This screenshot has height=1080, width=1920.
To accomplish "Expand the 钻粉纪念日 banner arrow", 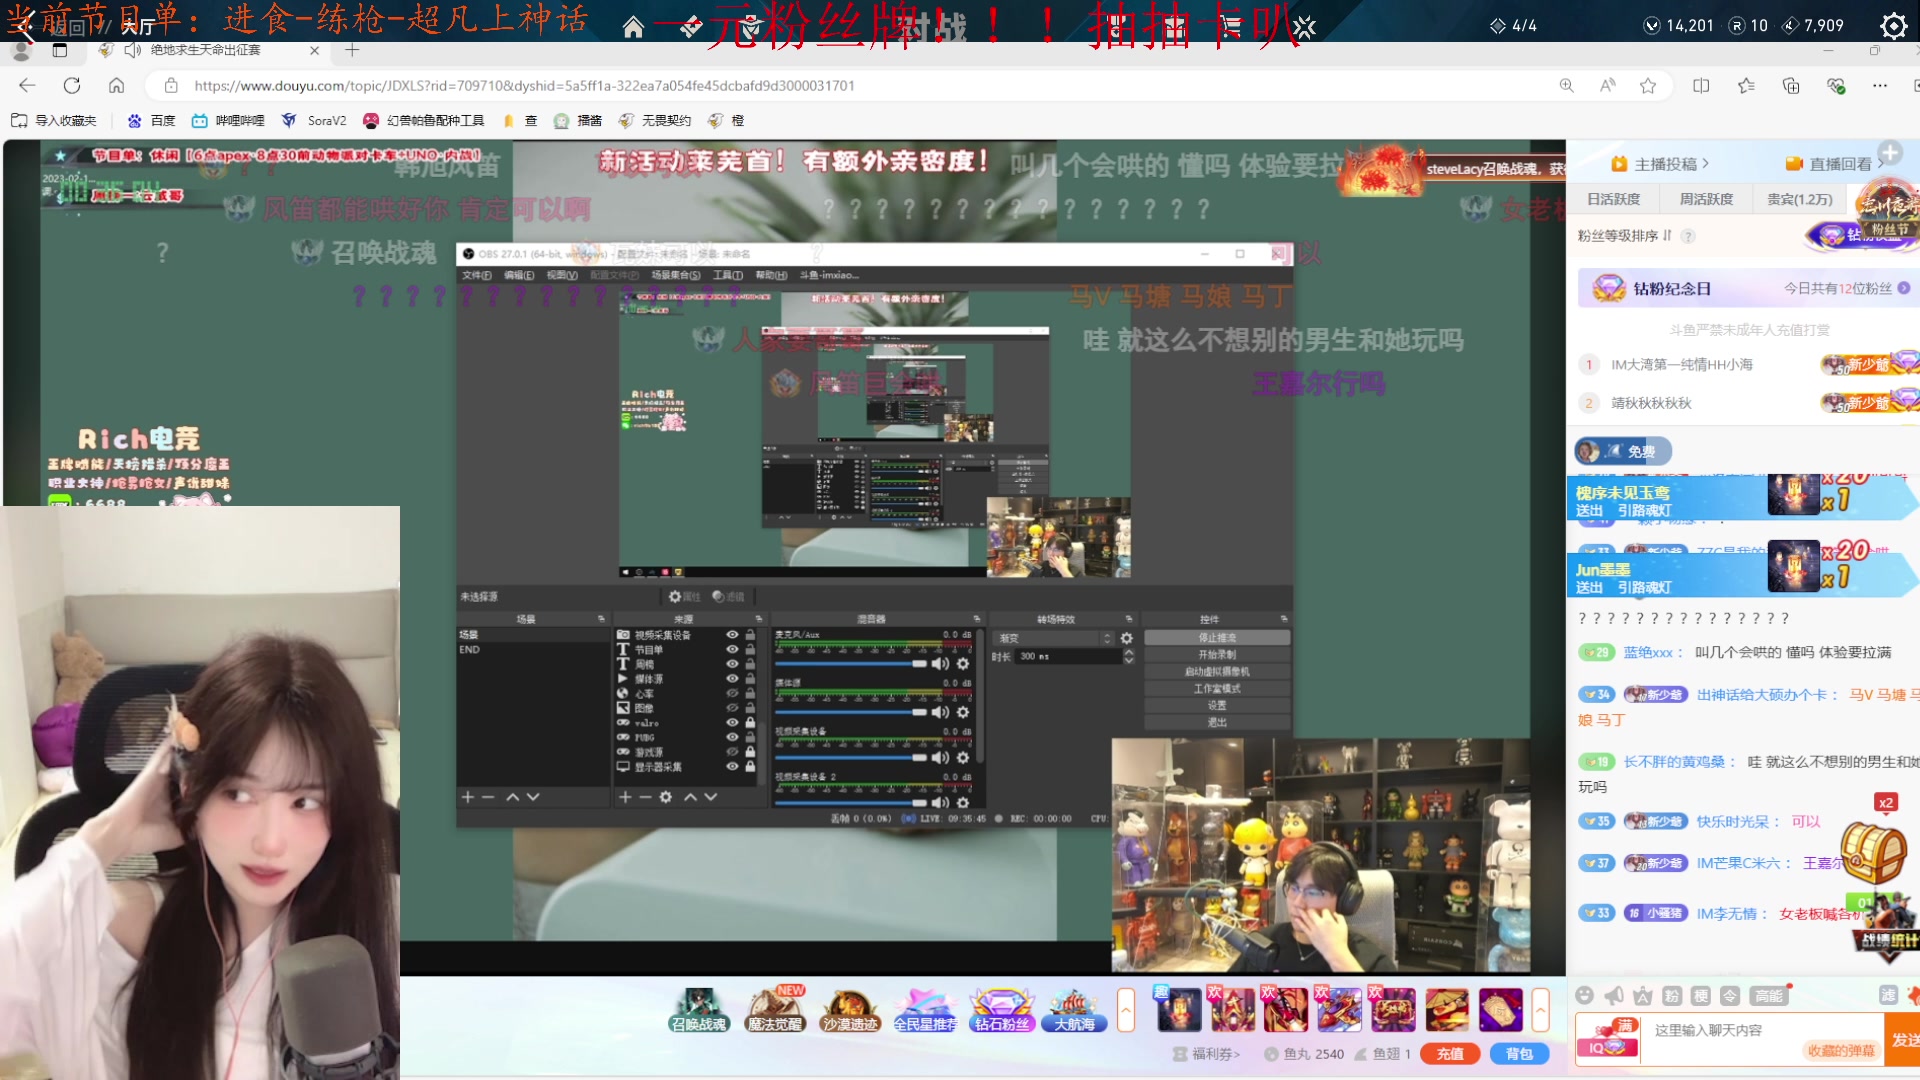I will pos(1904,288).
